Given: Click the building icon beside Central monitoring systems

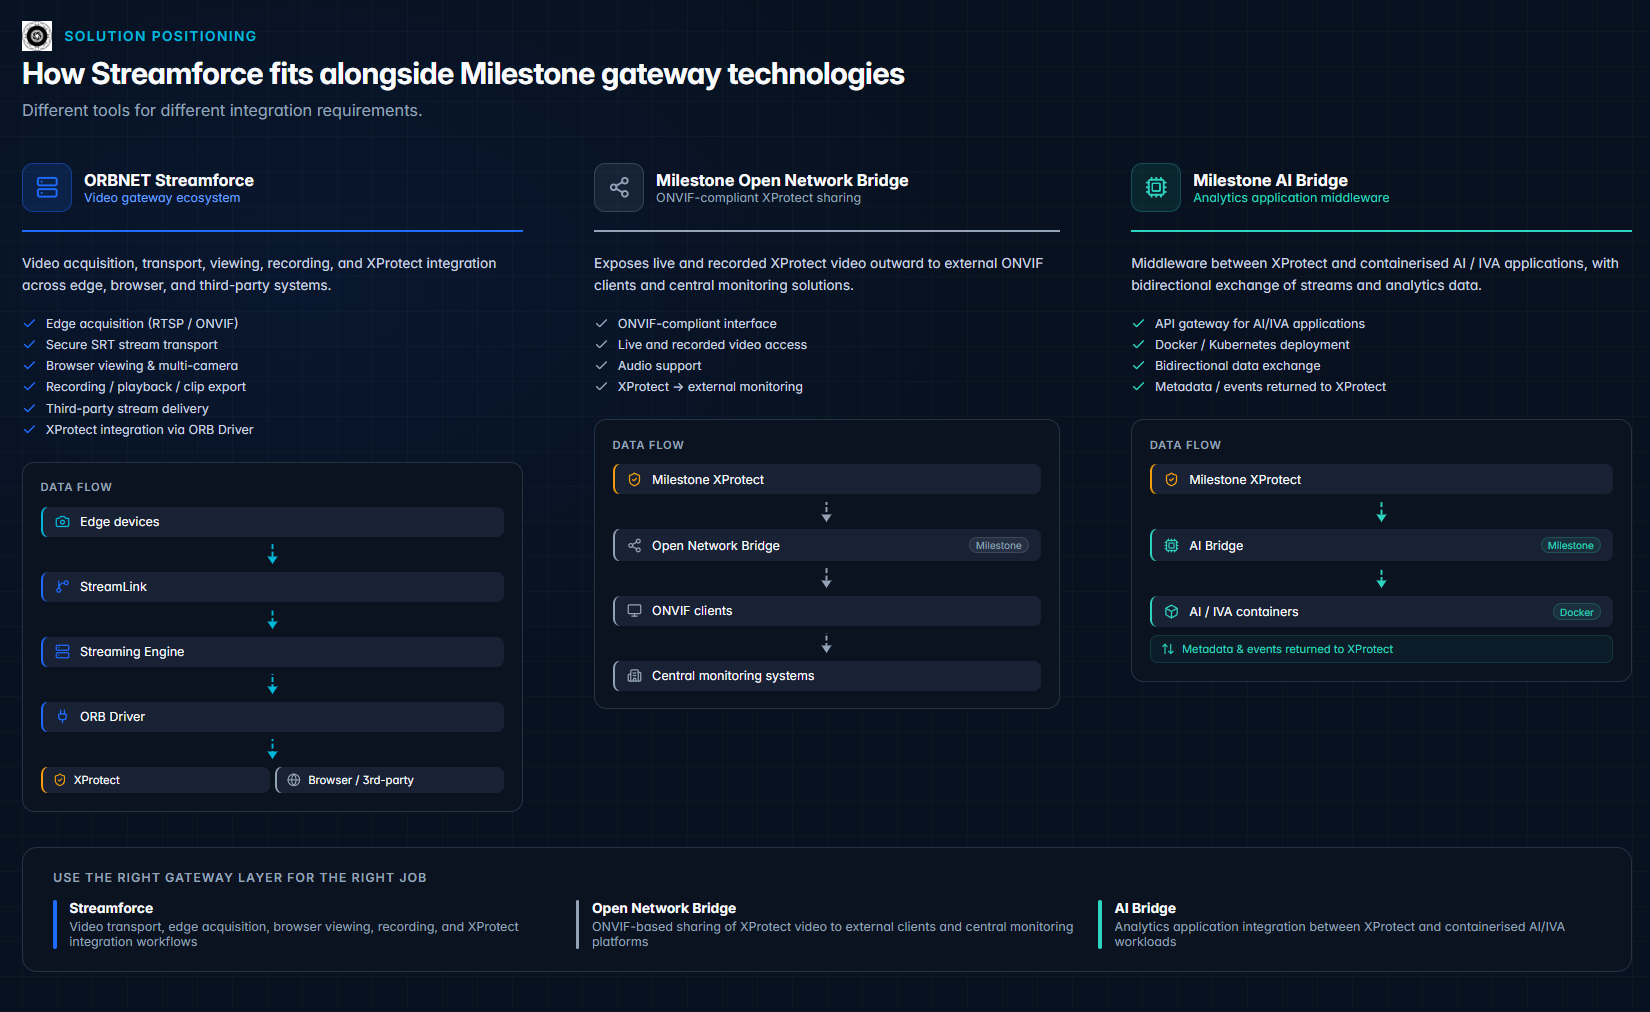Looking at the screenshot, I should click(634, 676).
